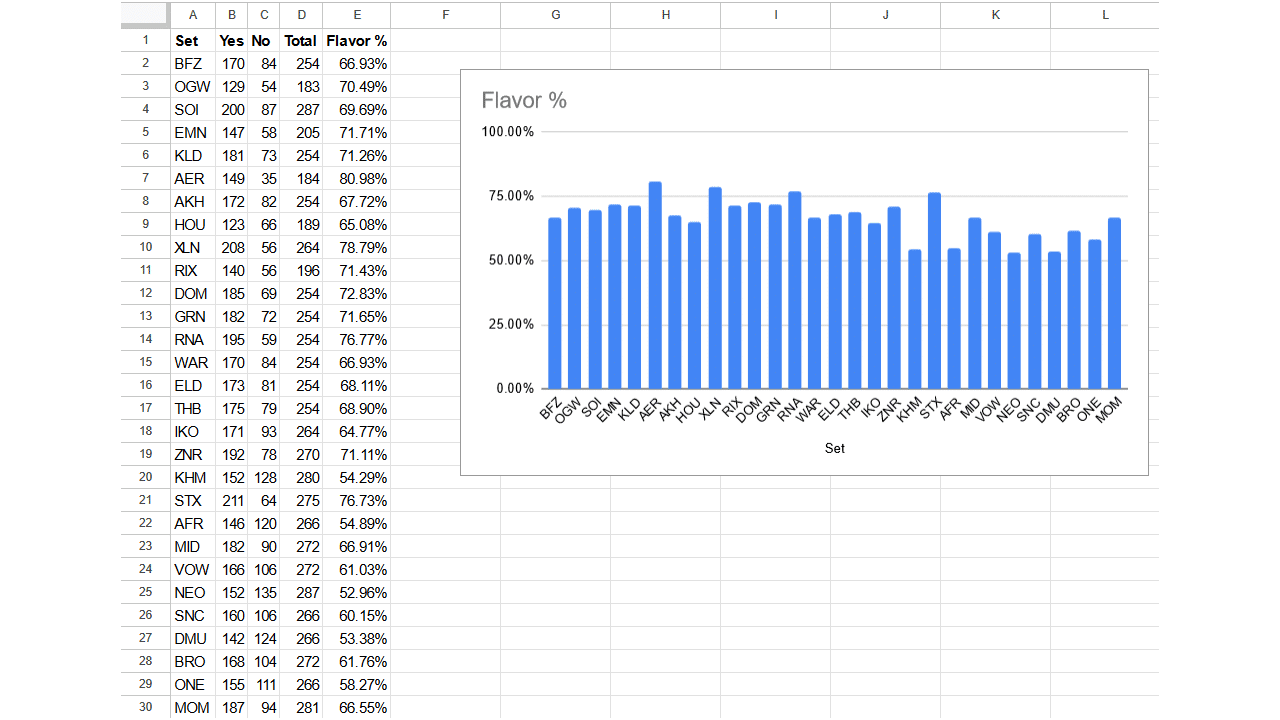Click the 100.00% vertical axis label
This screenshot has width=1280, height=720.
(508, 132)
